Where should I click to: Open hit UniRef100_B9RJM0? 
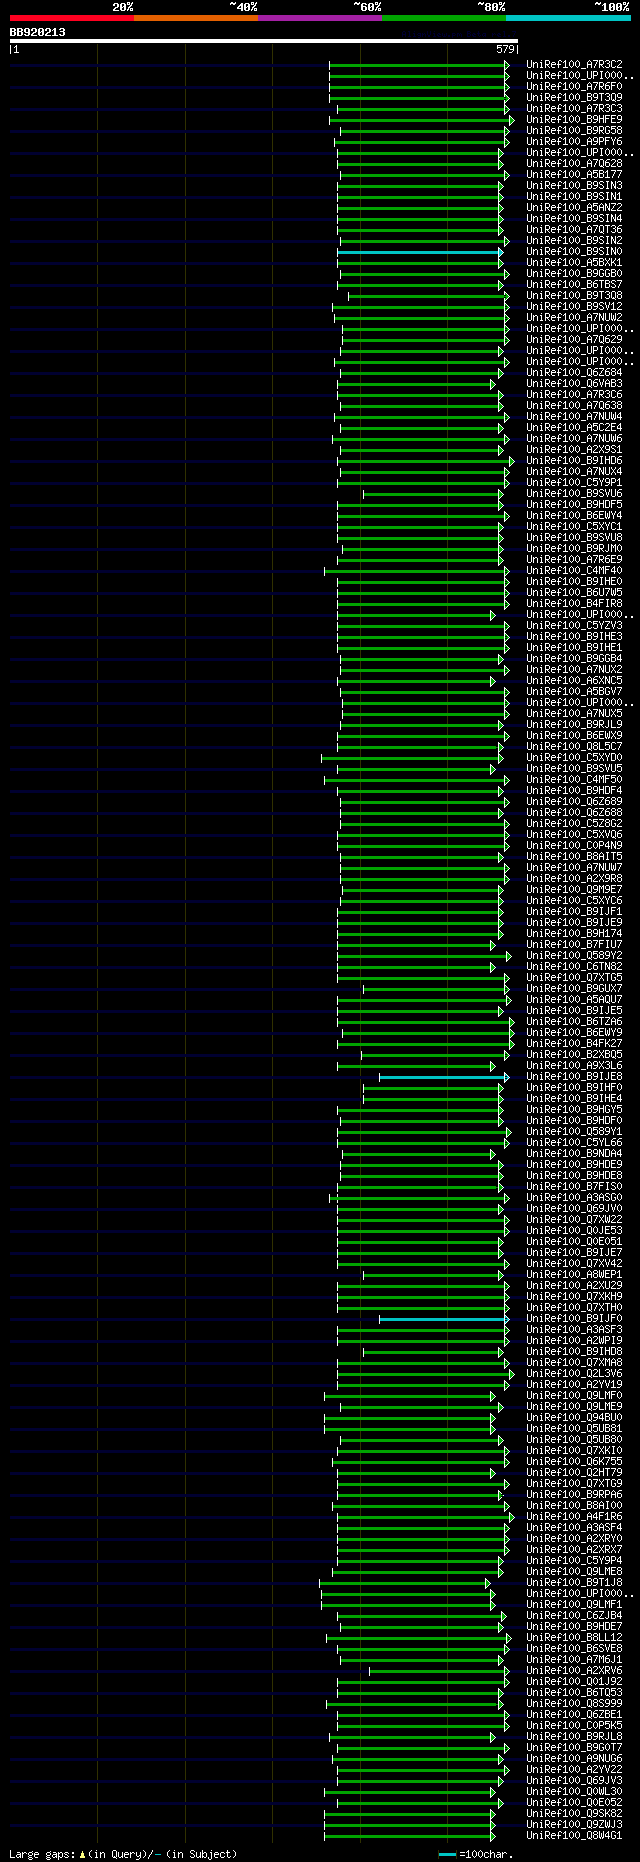point(574,549)
